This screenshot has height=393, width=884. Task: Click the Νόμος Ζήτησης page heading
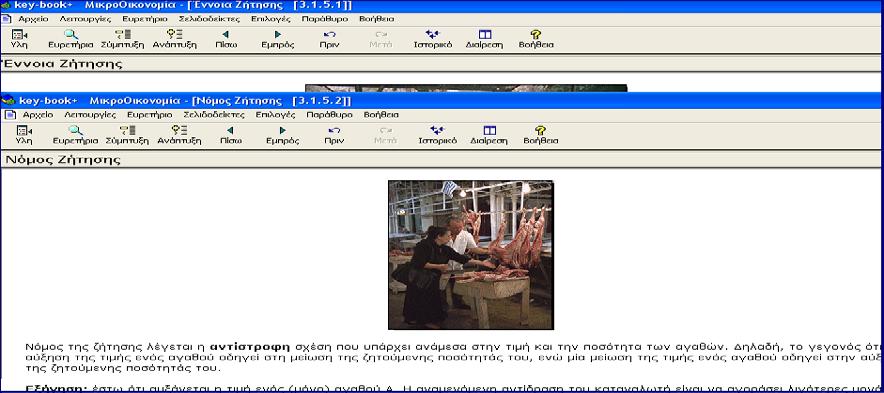(x=63, y=160)
